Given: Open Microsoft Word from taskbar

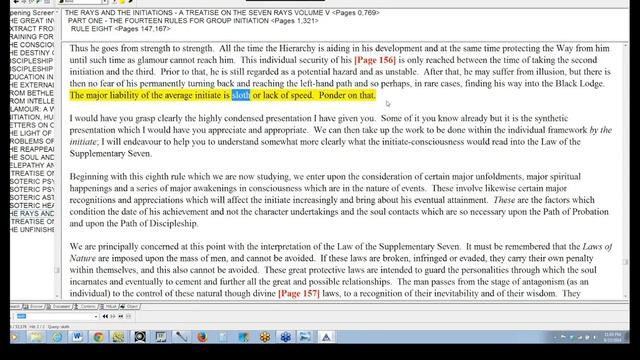Looking at the screenshot, I should [78, 337].
